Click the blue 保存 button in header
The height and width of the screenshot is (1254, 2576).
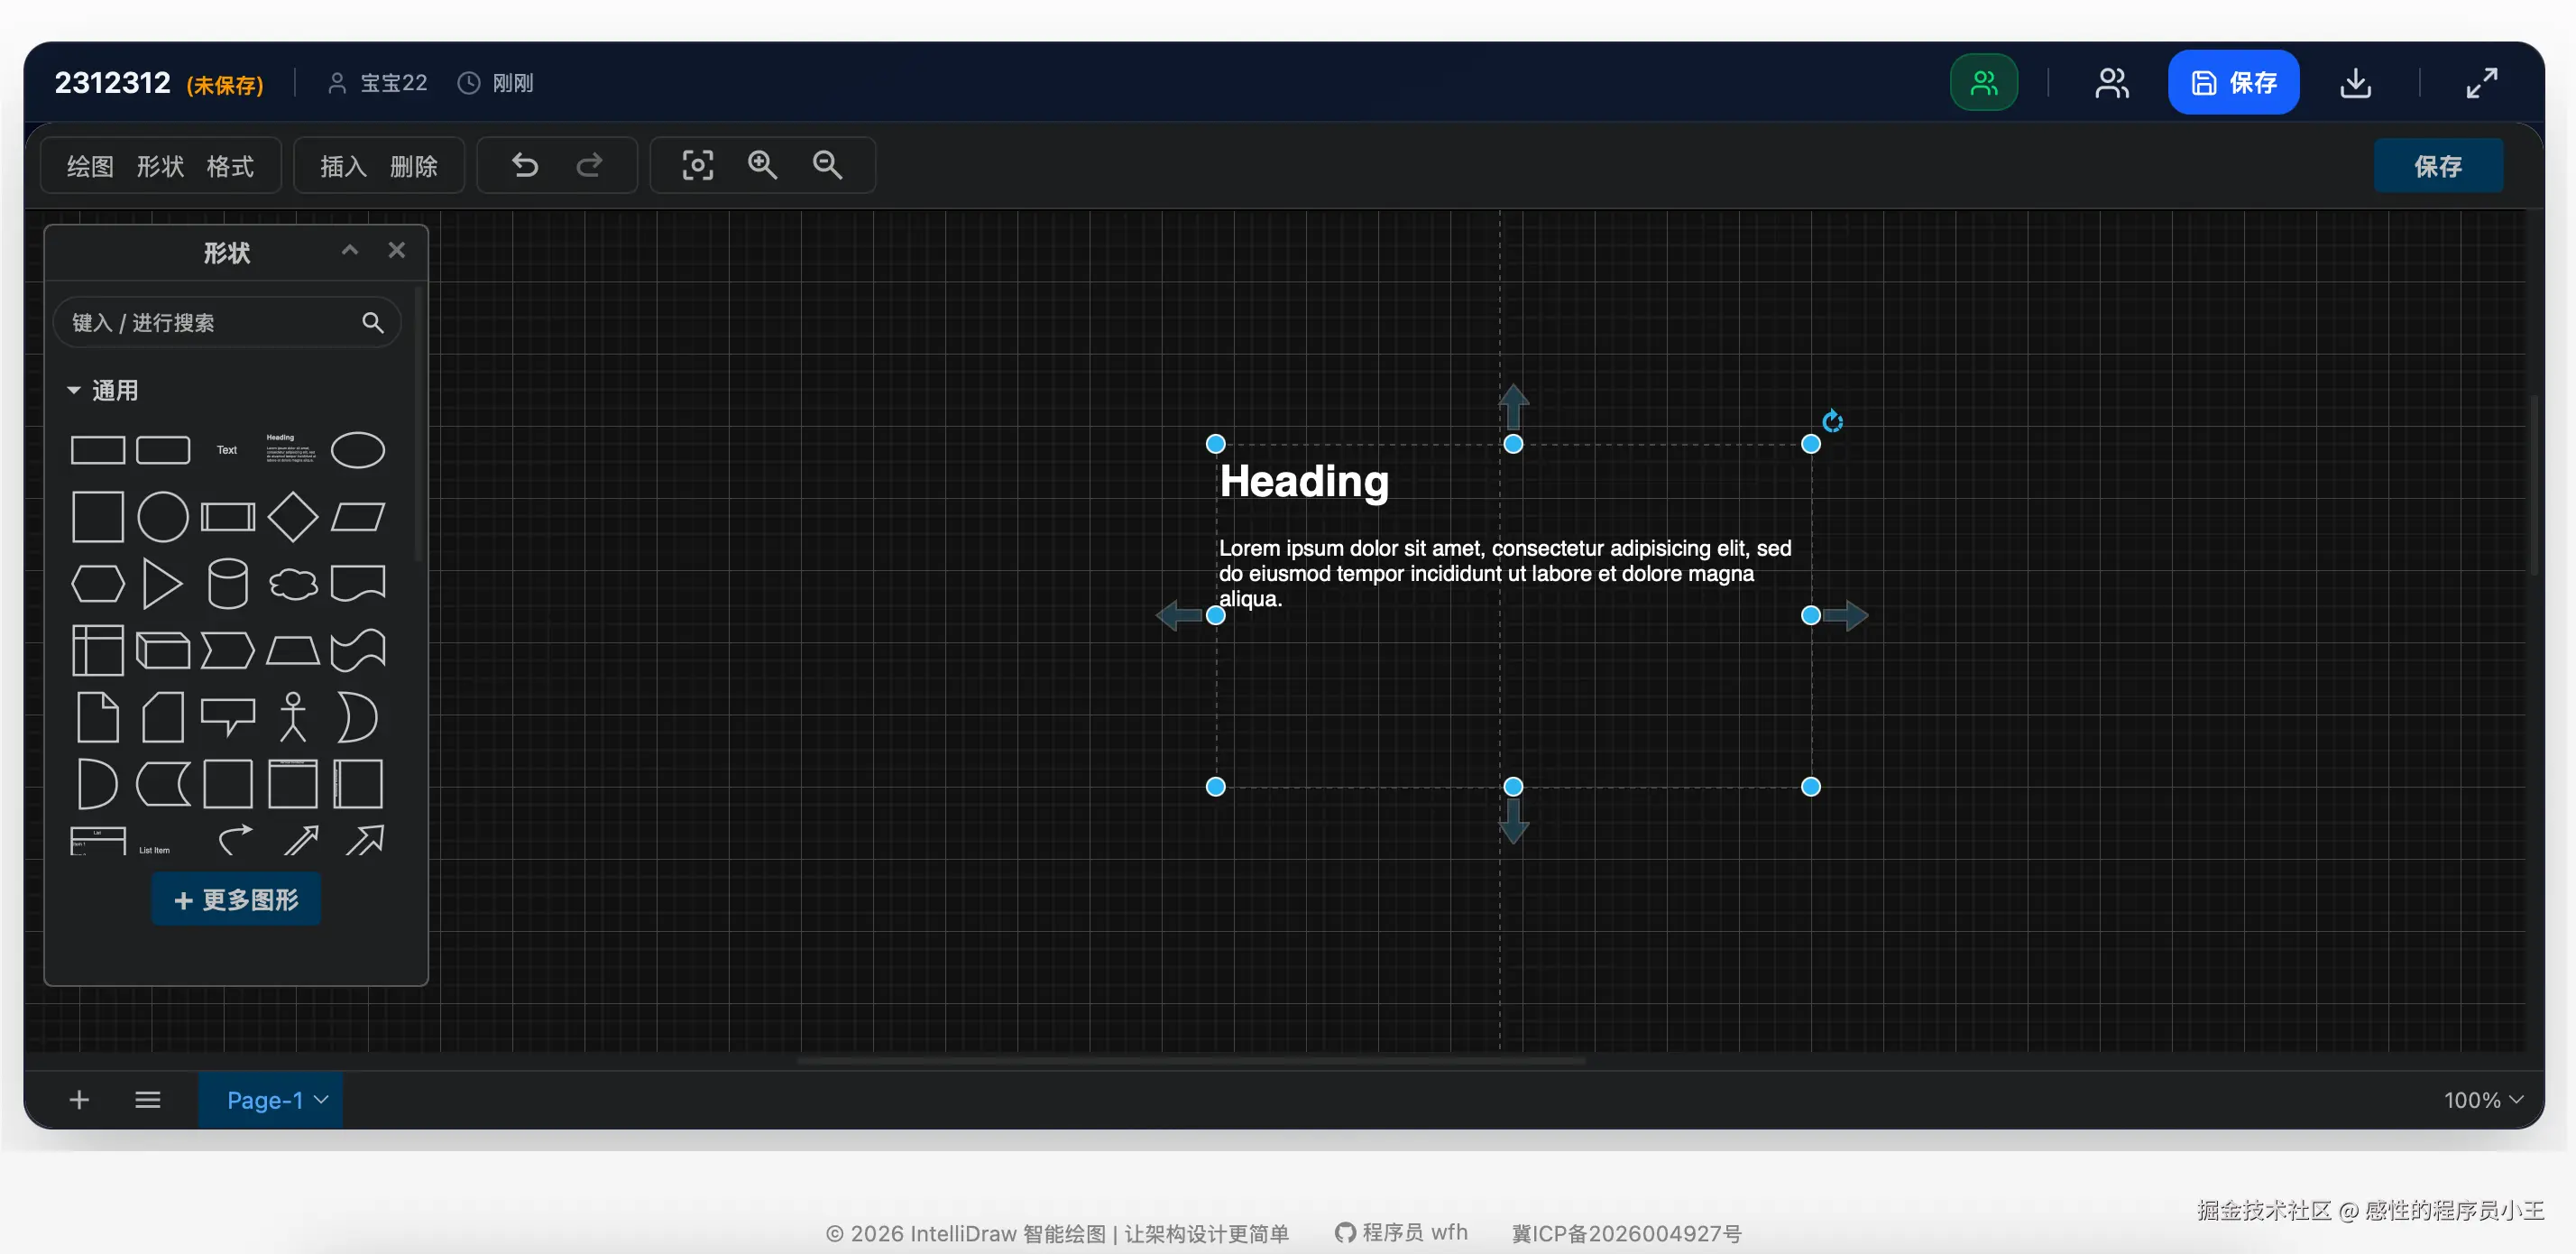pos(2232,83)
